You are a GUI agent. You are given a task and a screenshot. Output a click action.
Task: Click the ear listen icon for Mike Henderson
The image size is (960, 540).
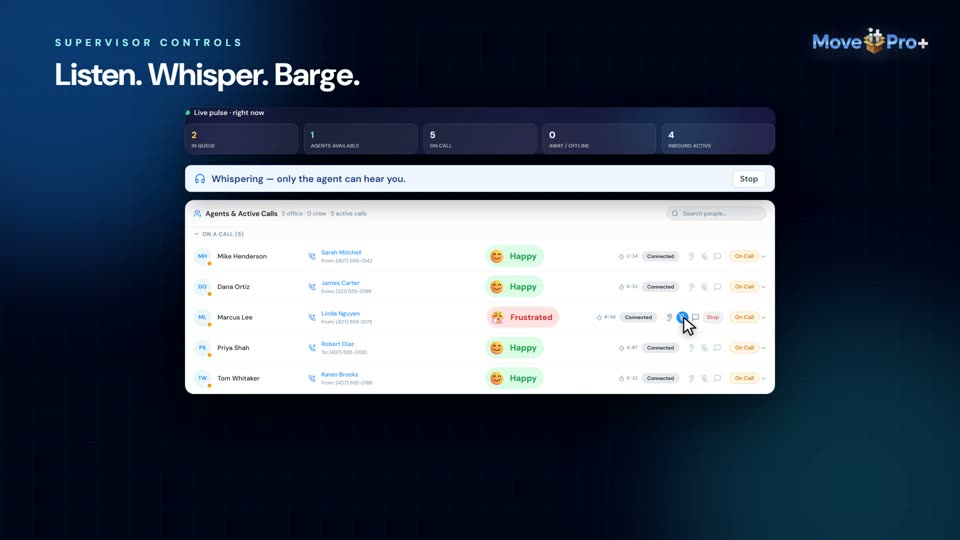(691, 257)
